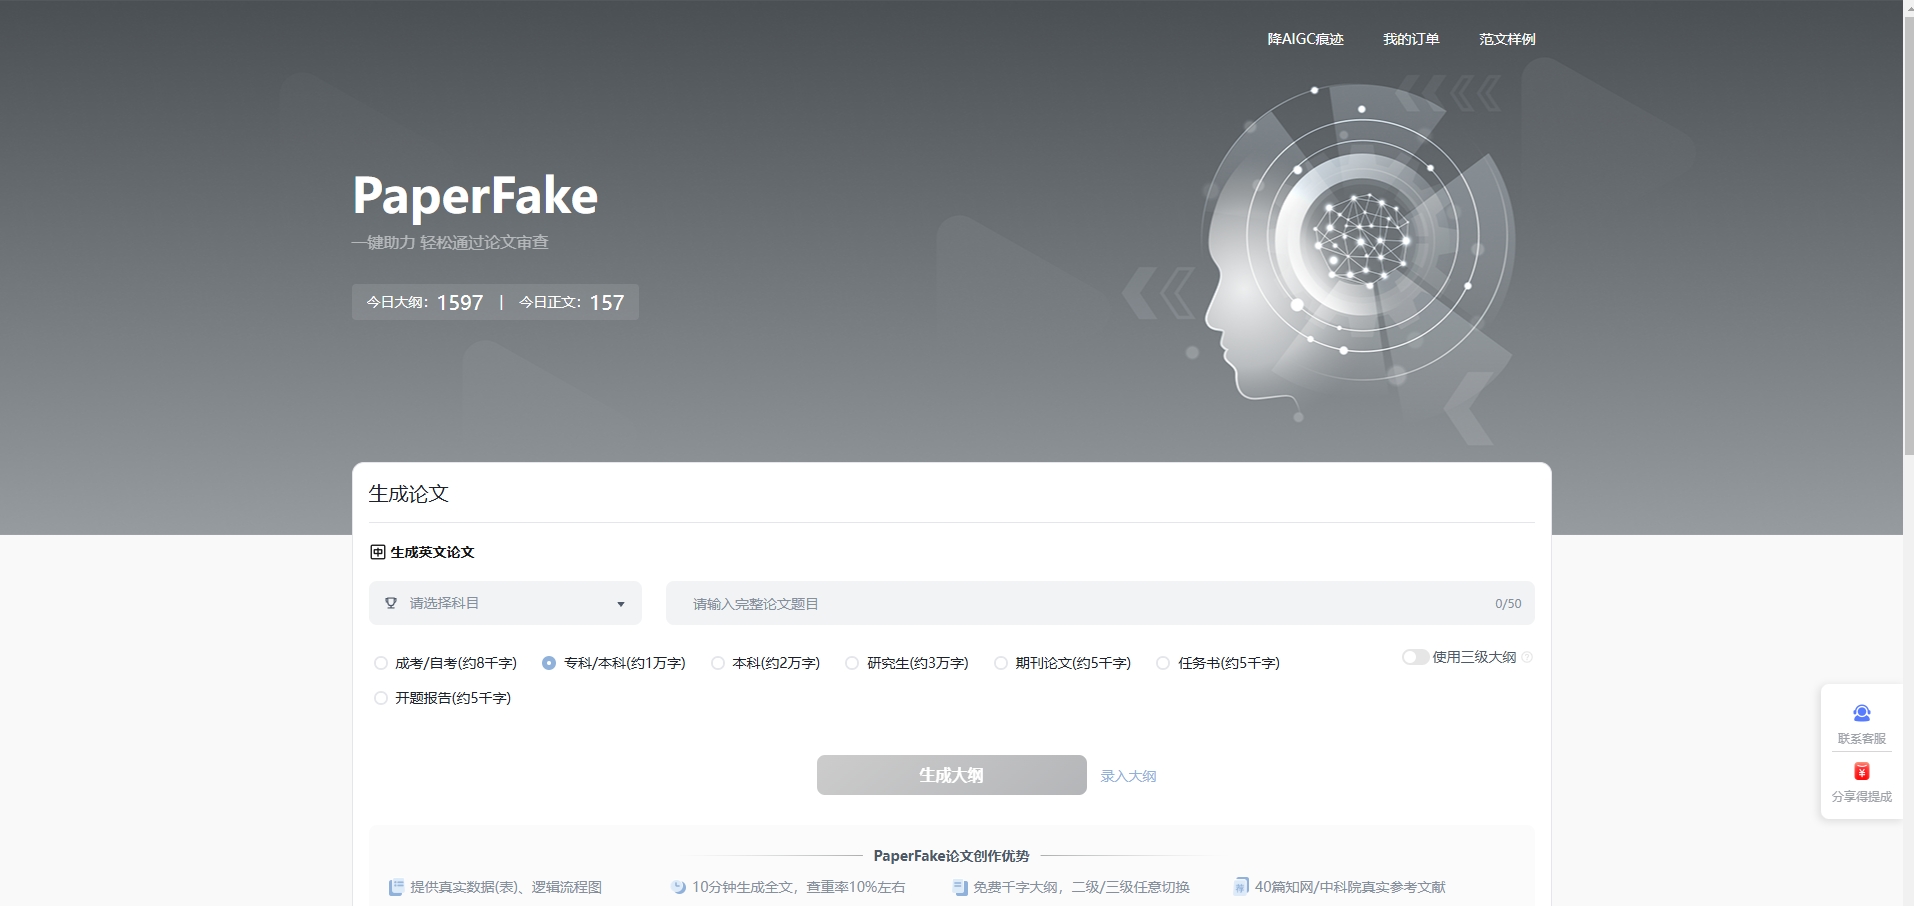Click the 40篇知网/中科院真实参考文献 text

coord(1350,887)
